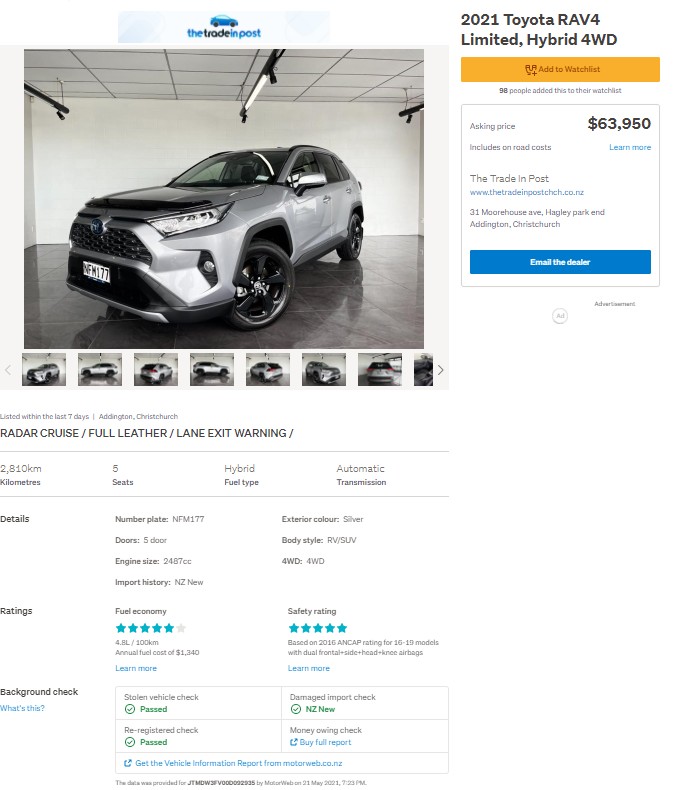Click the external-link icon beside Buy full report
675x790 pixels.
click(x=293, y=742)
